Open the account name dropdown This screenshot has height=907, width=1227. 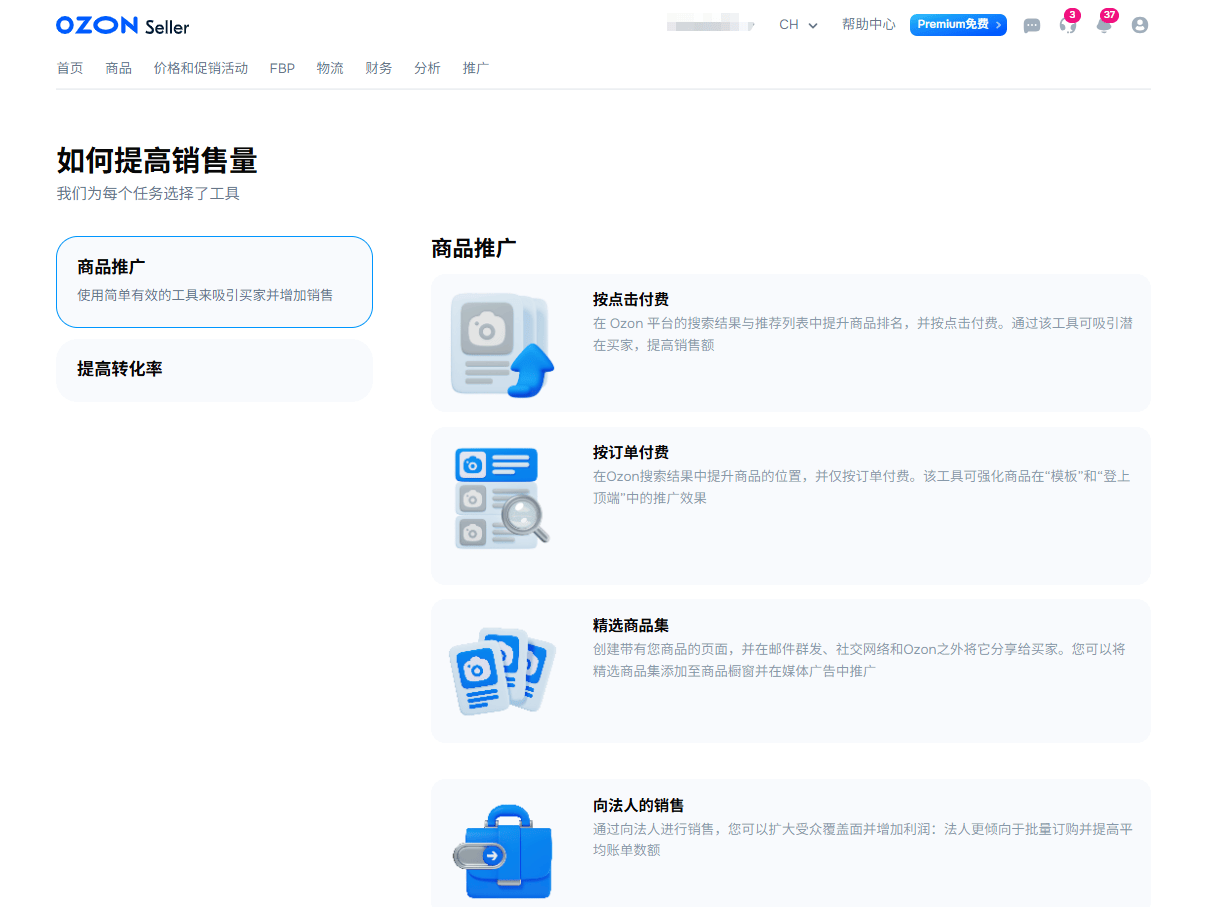(710, 25)
